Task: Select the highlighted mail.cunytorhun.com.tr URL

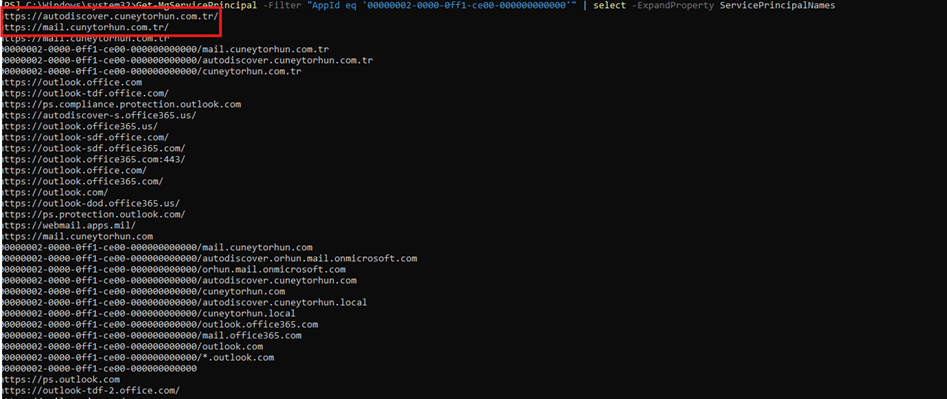Action: 85,28
